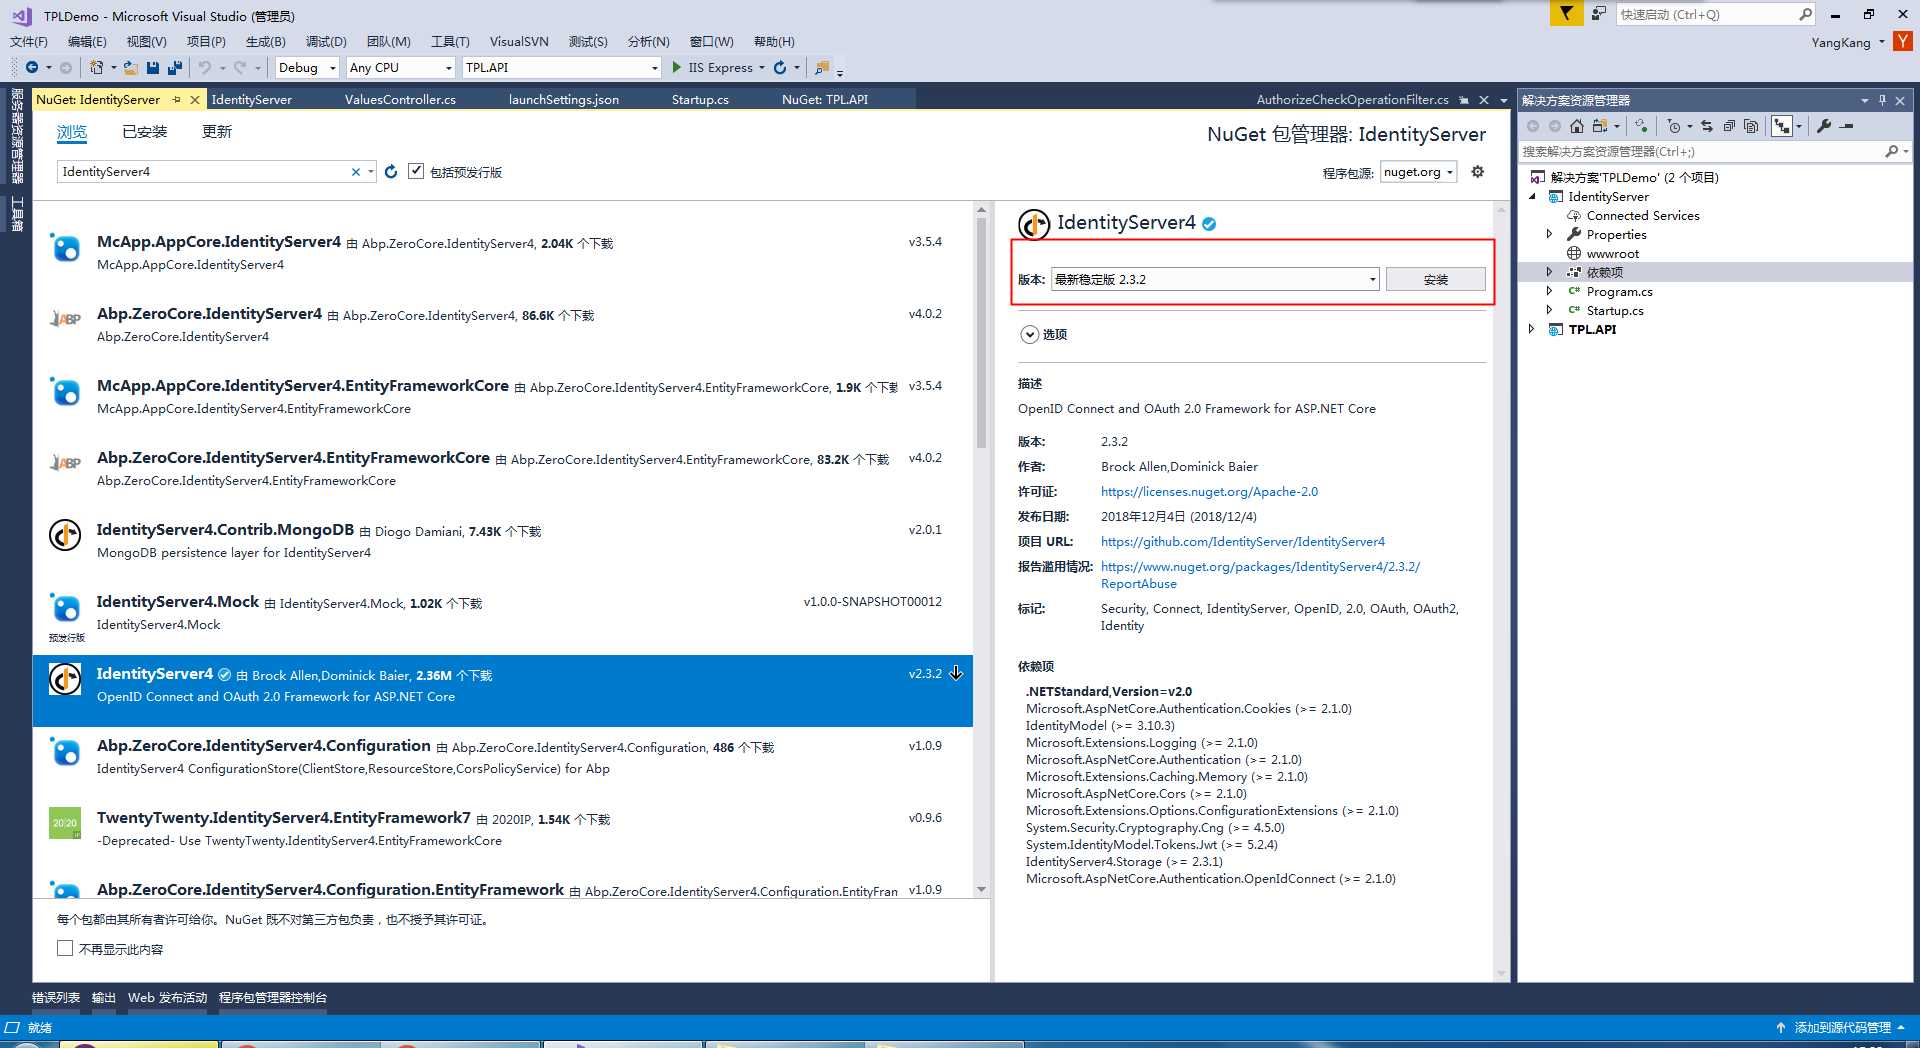
Task: Open the IIS Express target dropdown arrow
Action: coord(762,68)
